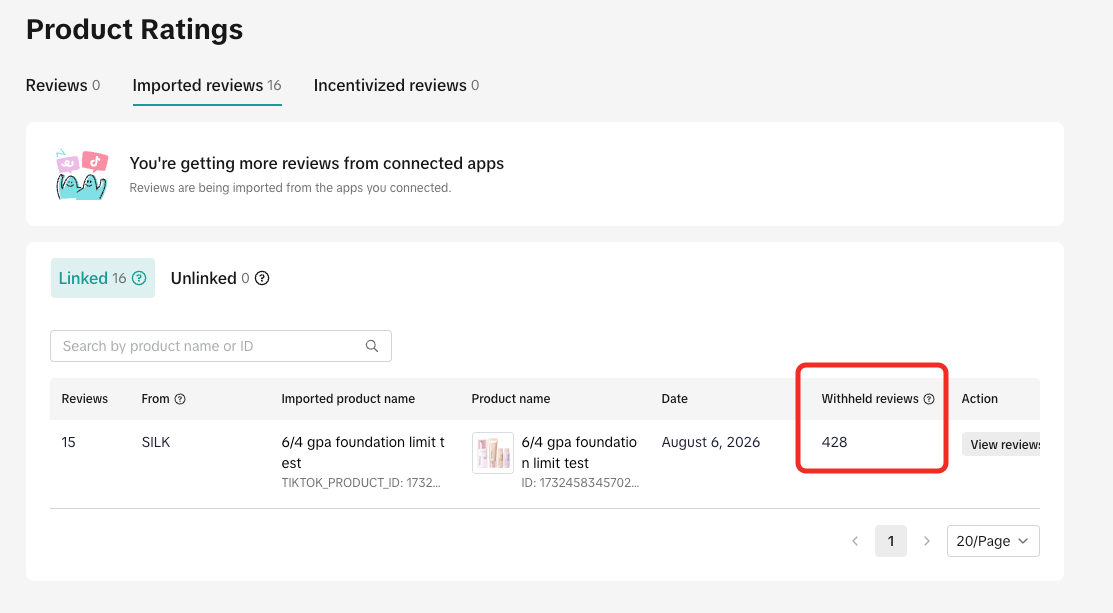
Task: Click the help icon beside Linked 16
Action: [139, 278]
